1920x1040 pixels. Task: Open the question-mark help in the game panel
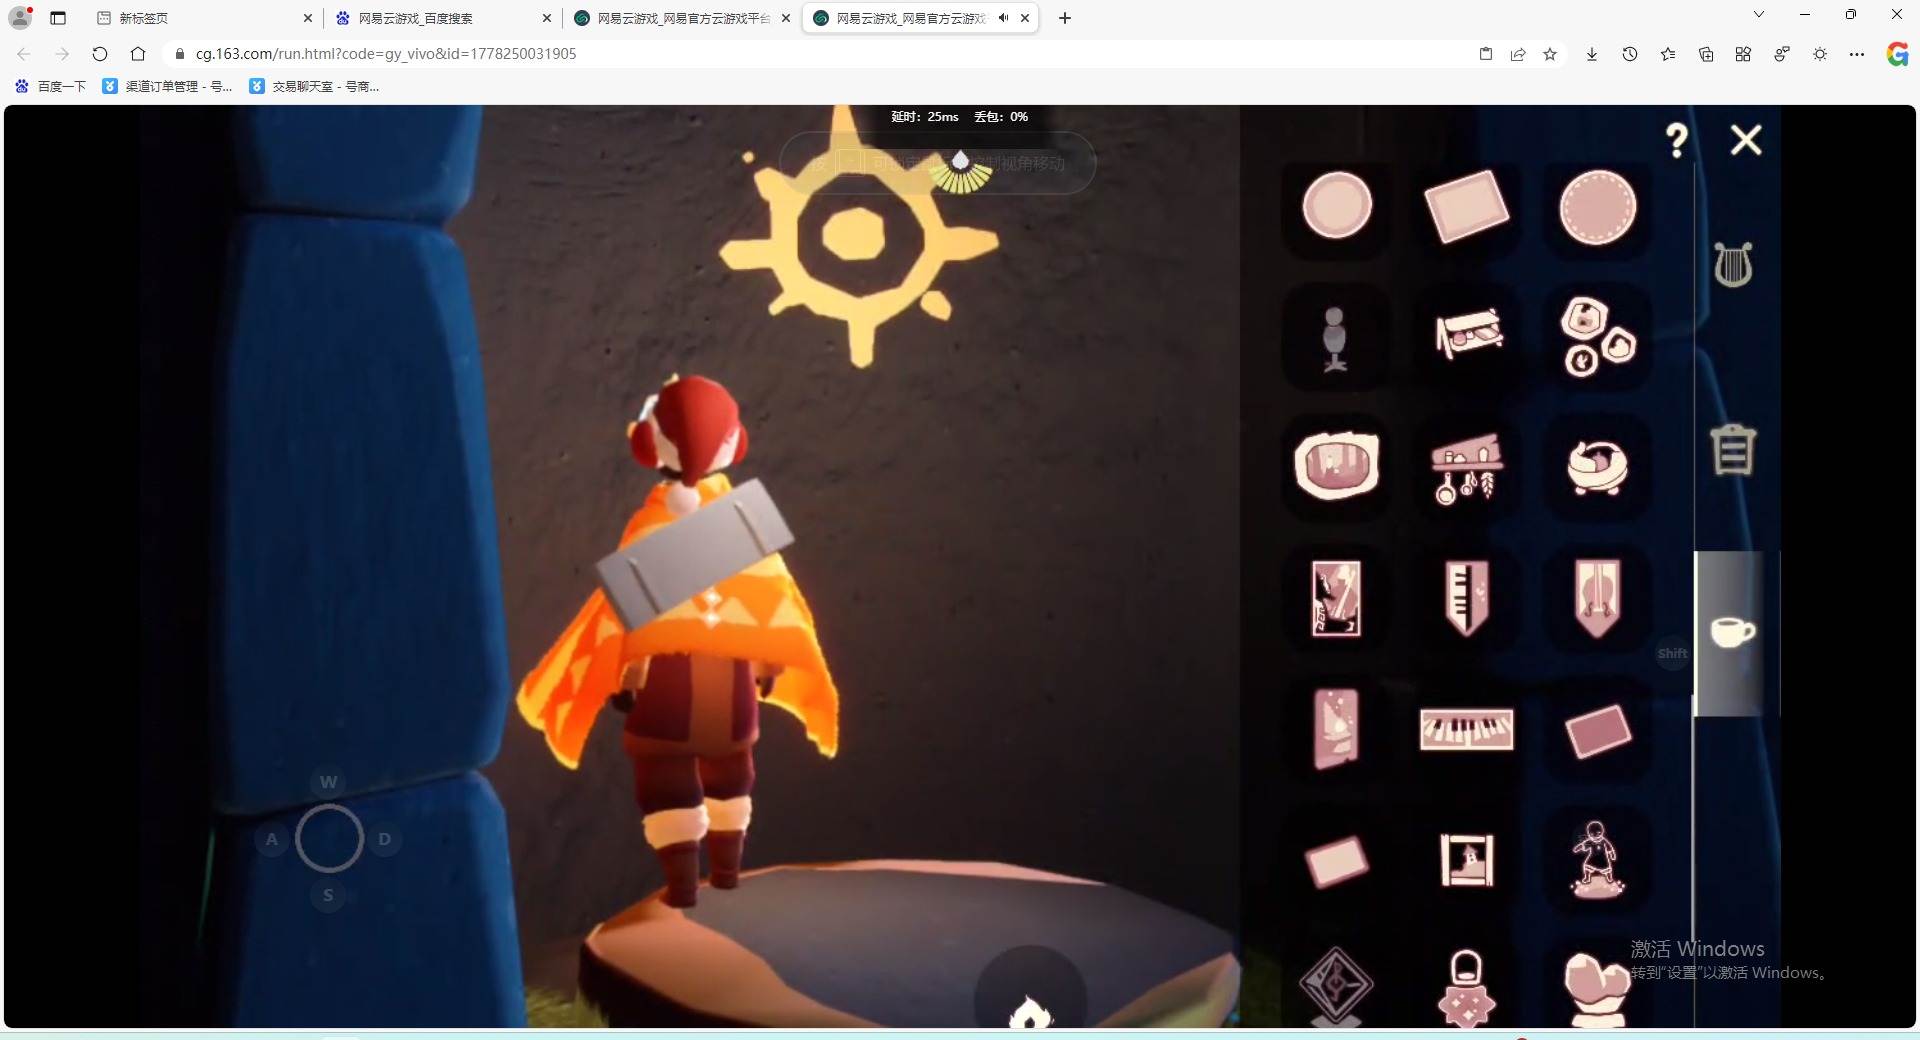tap(1677, 140)
